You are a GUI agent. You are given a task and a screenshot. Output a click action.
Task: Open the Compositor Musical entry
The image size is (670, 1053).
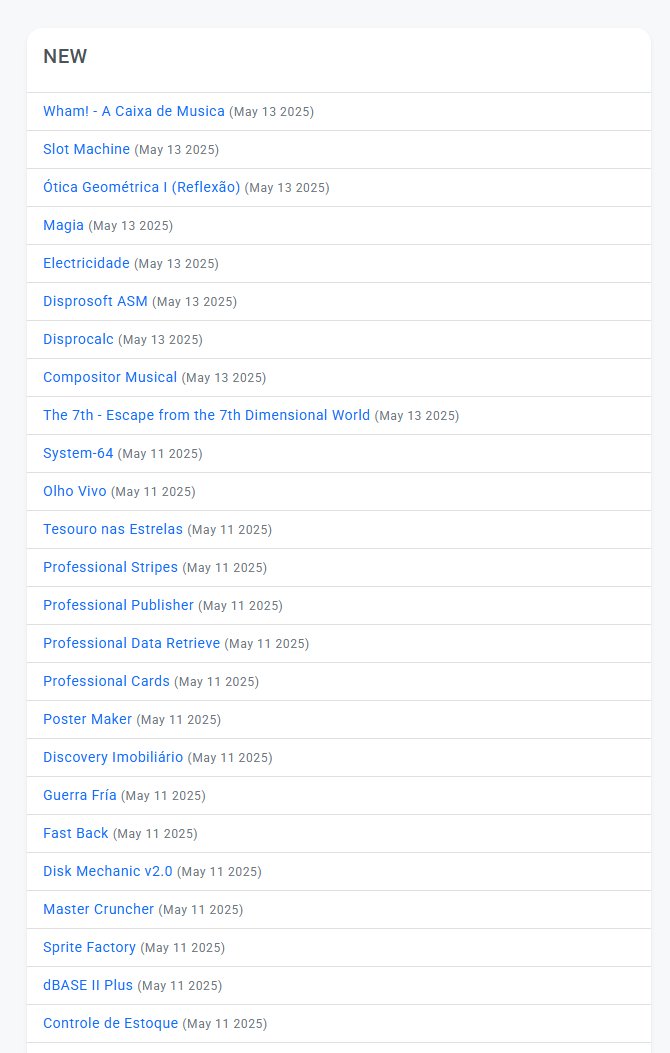110,377
